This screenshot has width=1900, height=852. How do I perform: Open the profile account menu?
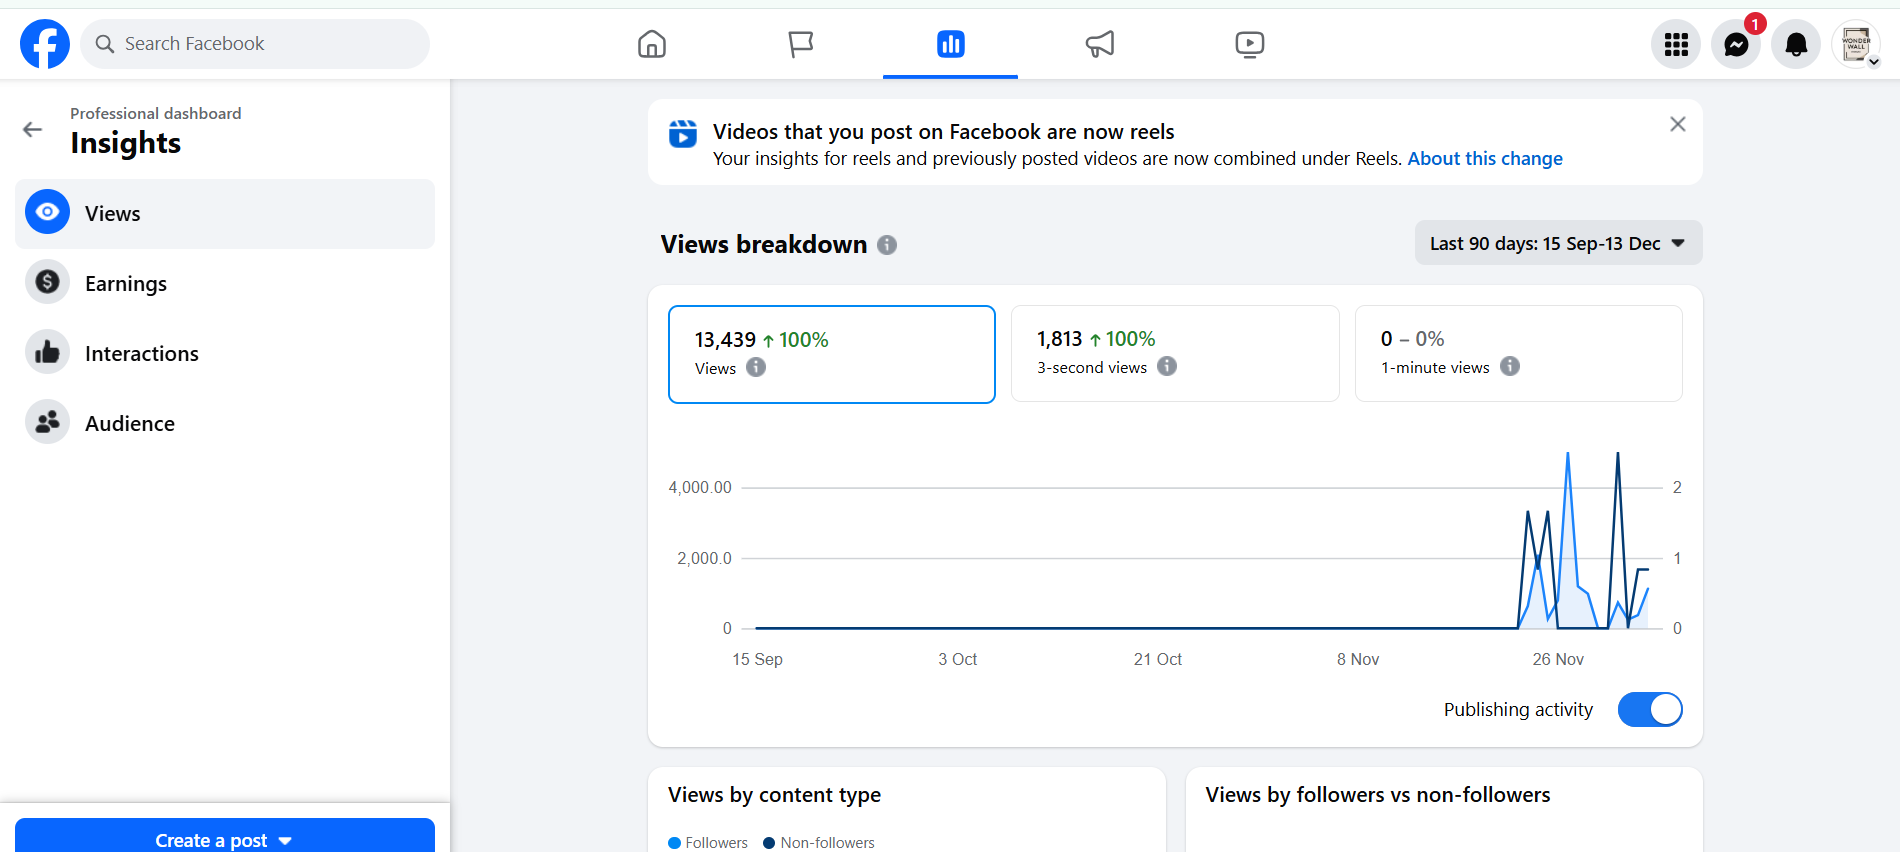click(x=1856, y=45)
